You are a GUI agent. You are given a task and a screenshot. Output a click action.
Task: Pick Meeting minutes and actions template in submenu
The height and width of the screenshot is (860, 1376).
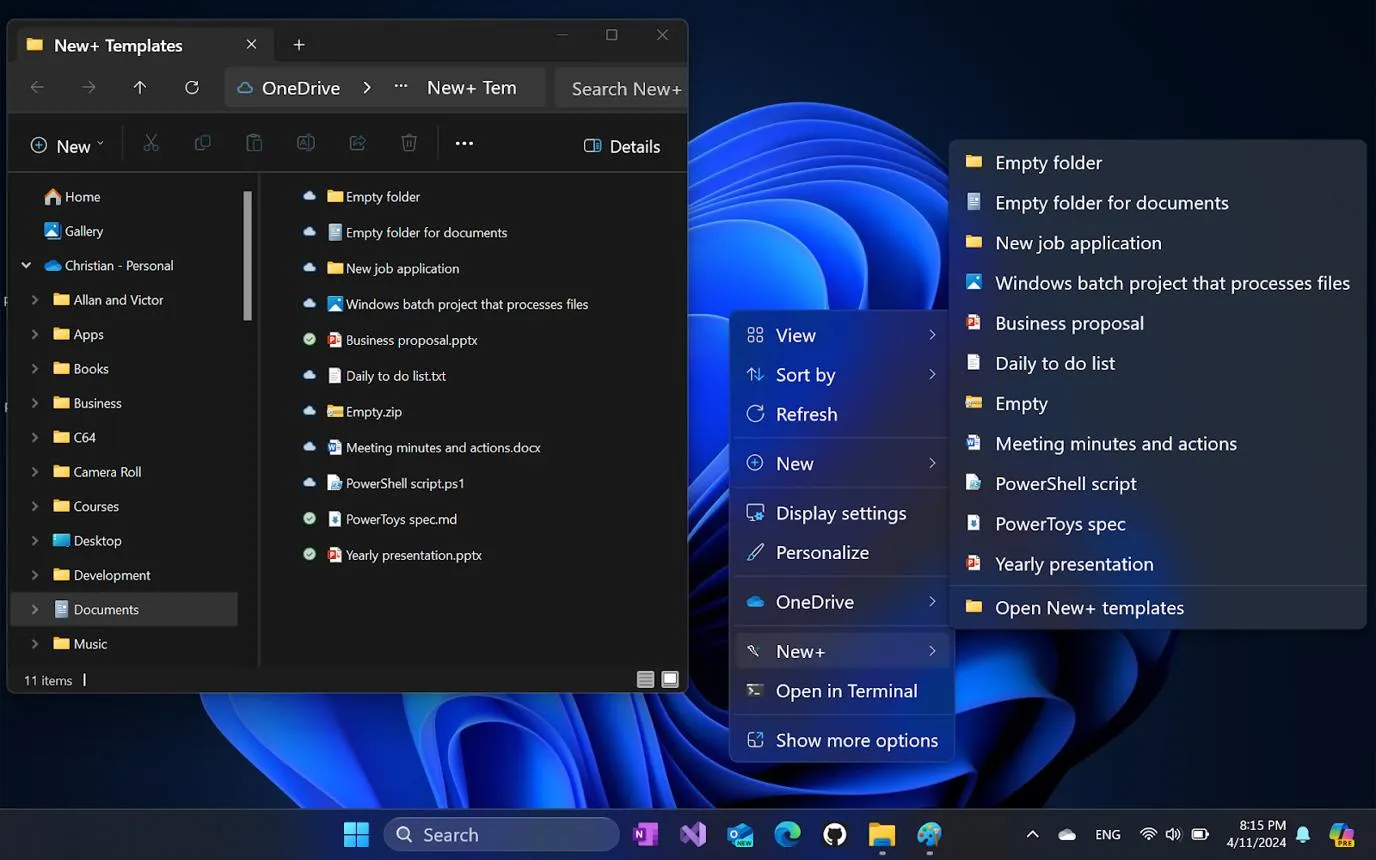coord(1158,444)
